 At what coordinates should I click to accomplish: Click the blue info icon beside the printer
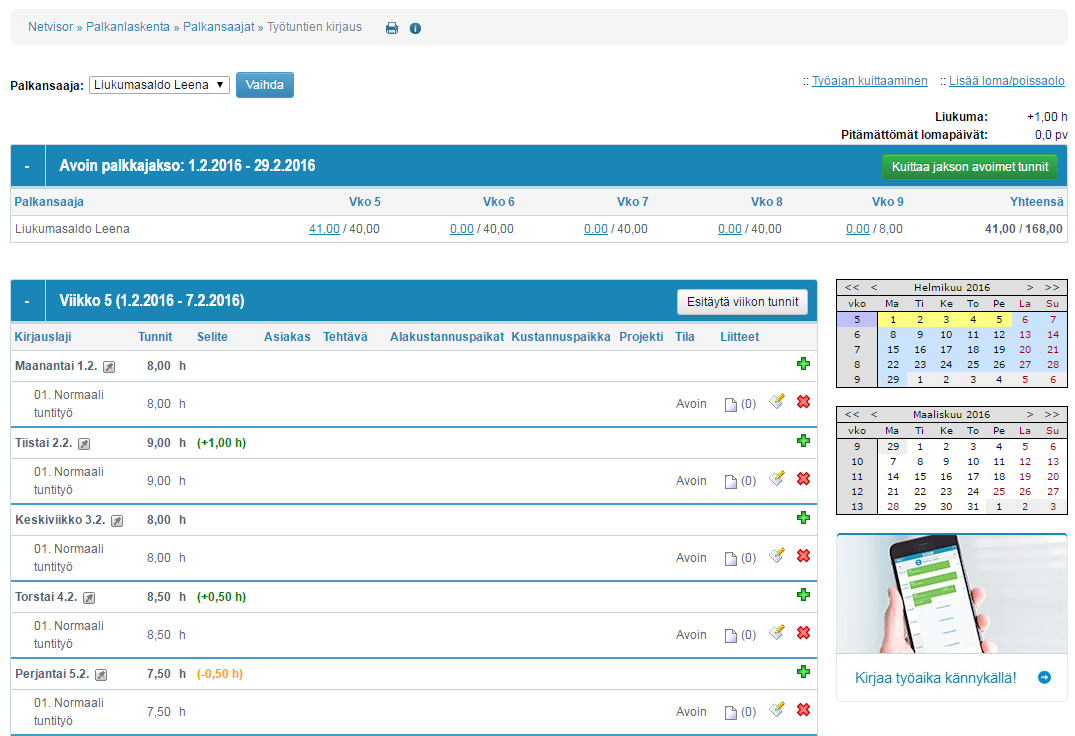click(x=416, y=28)
